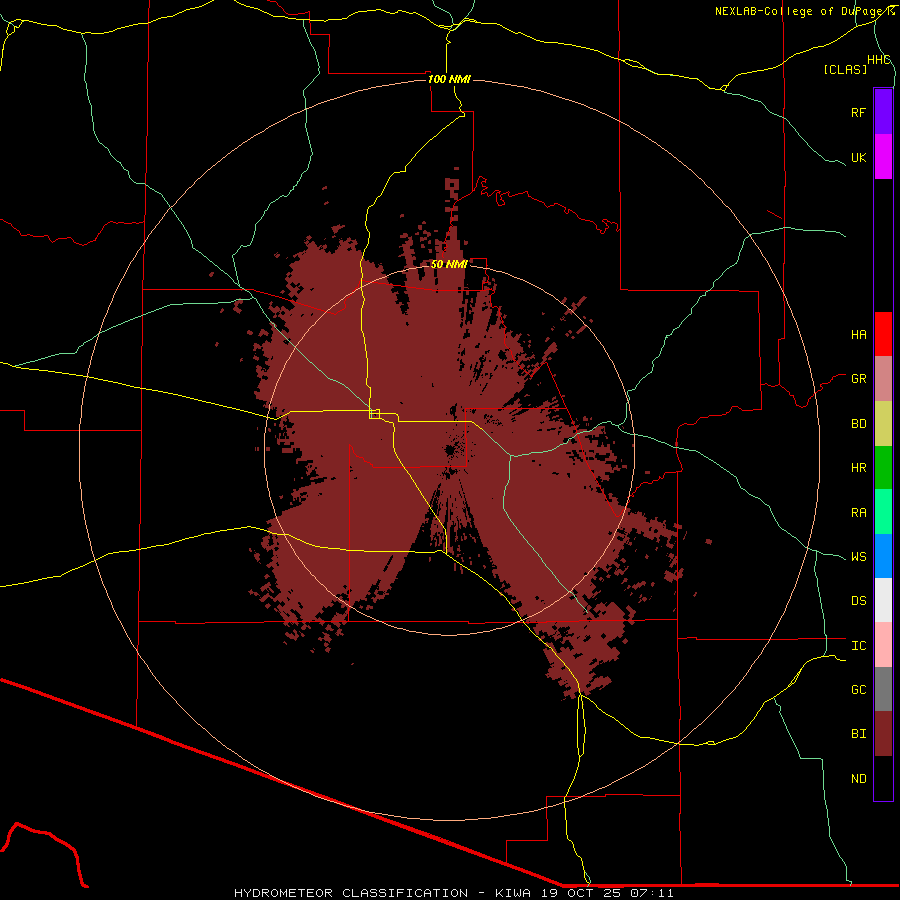
Task: Click the BI dark red legend swatch
Action: point(883,734)
